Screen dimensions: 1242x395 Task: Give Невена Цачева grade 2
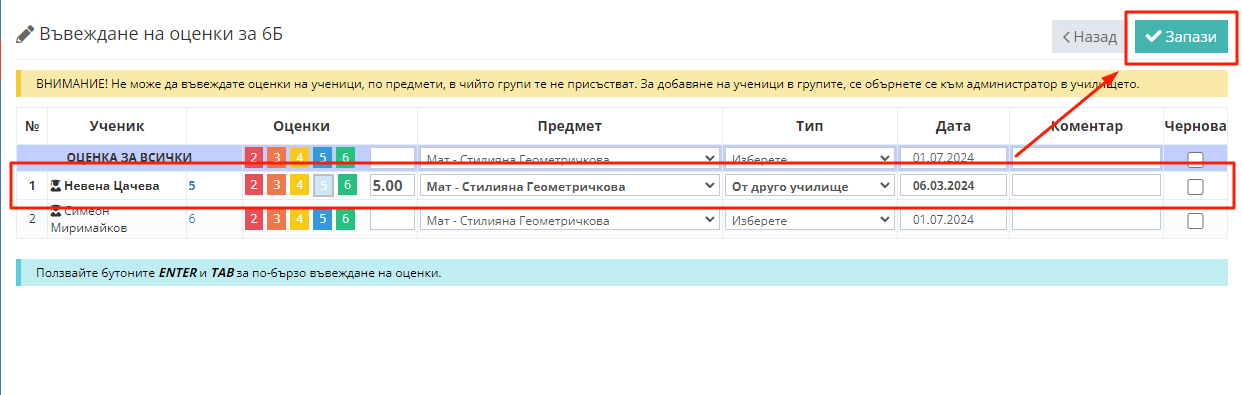click(x=254, y=185)
